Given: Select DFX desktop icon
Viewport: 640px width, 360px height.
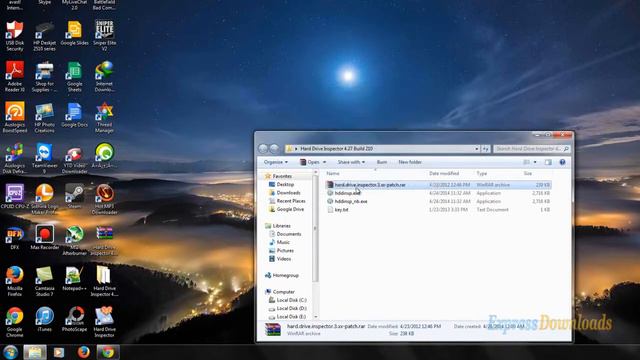Looking at the screenshot, I should [15, 238].
